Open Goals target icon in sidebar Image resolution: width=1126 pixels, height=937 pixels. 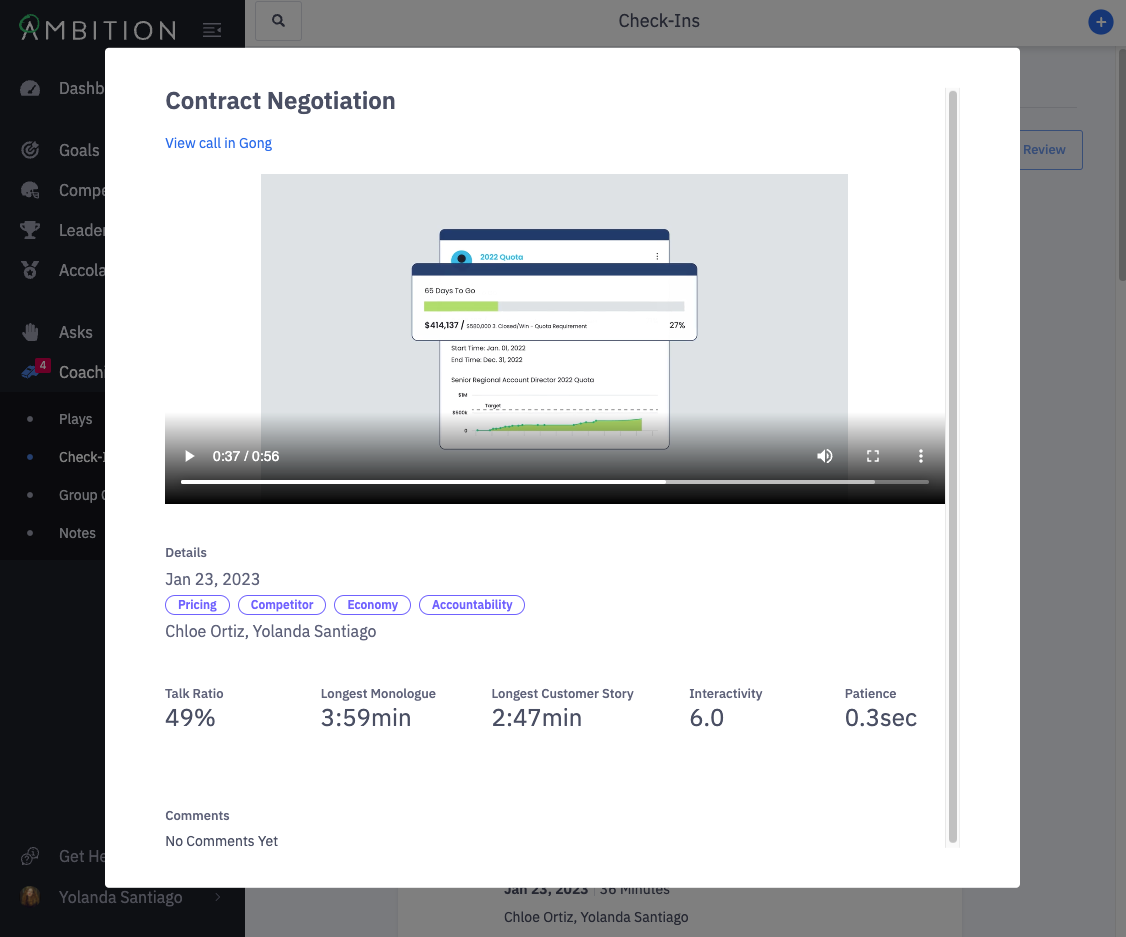point(30,149)
